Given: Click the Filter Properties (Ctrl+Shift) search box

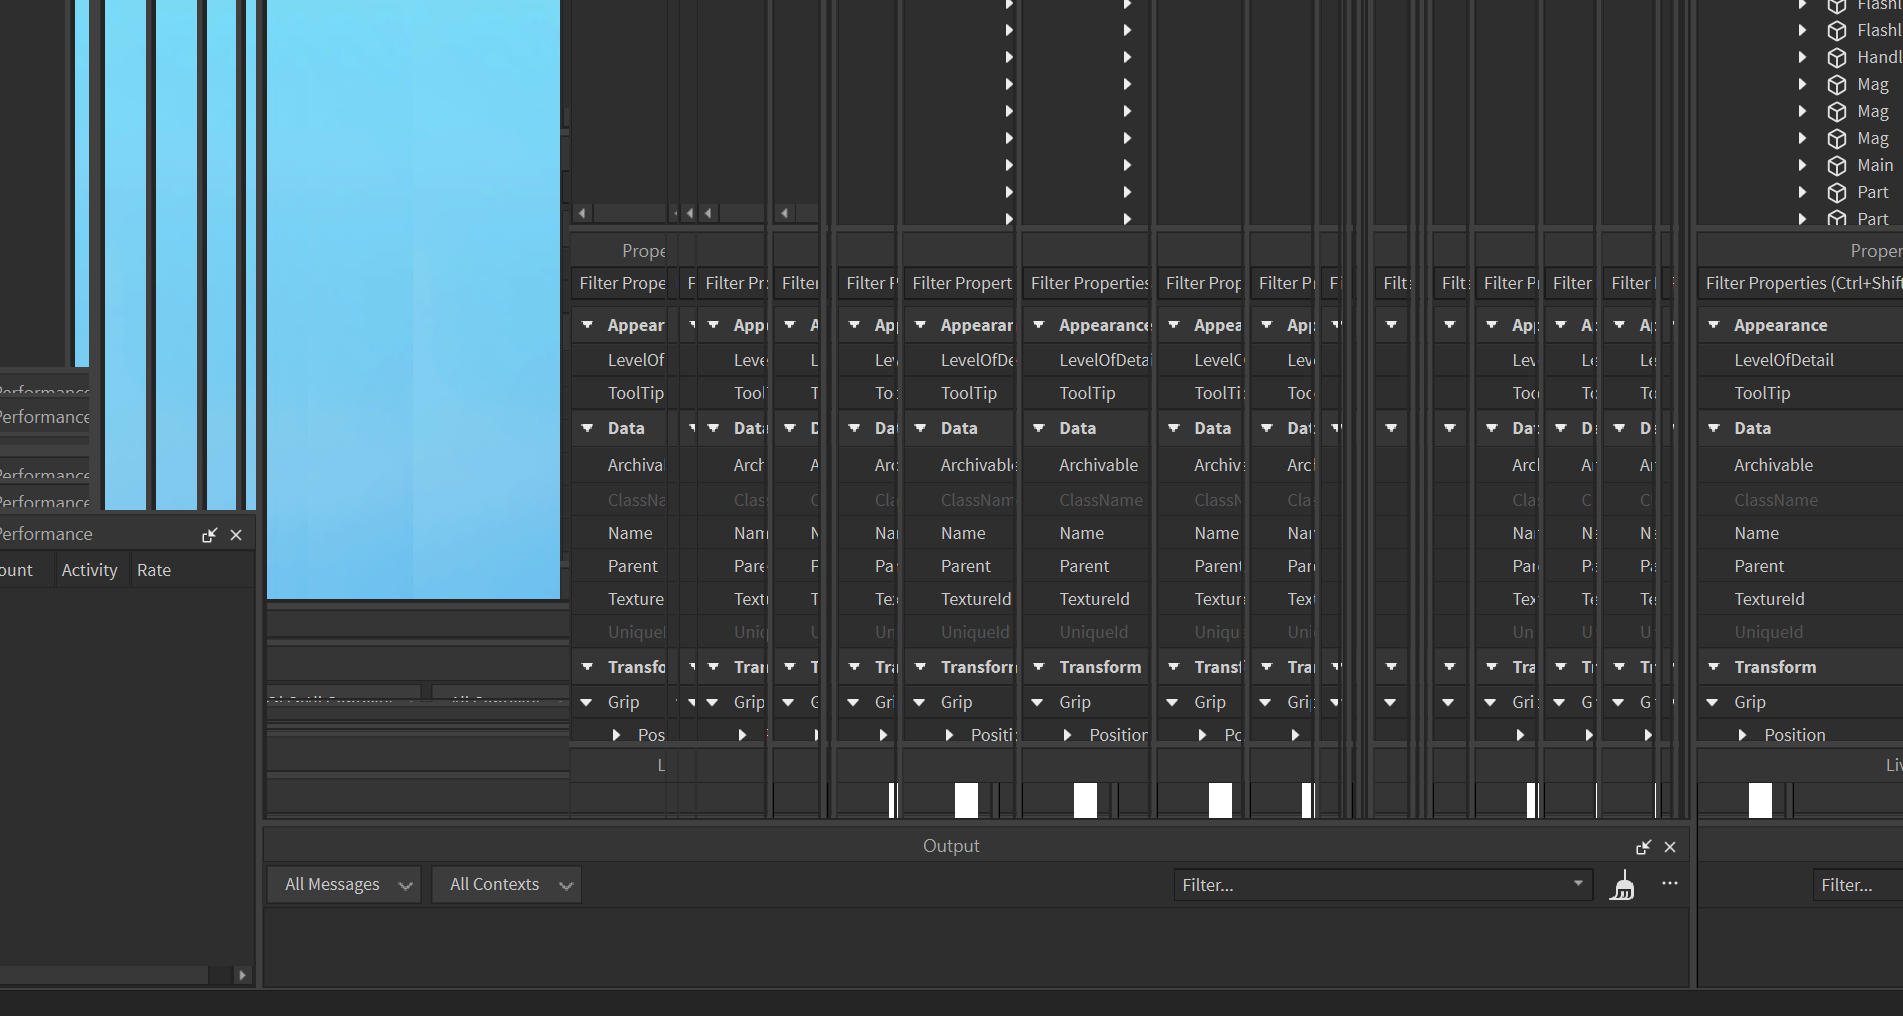Looking at the screenshot, I should (x=1800, y=283).
